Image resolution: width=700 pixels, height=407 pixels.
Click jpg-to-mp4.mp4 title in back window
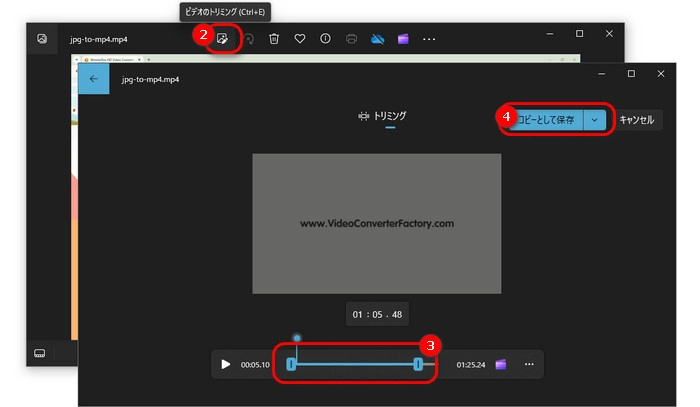[99, 39]
